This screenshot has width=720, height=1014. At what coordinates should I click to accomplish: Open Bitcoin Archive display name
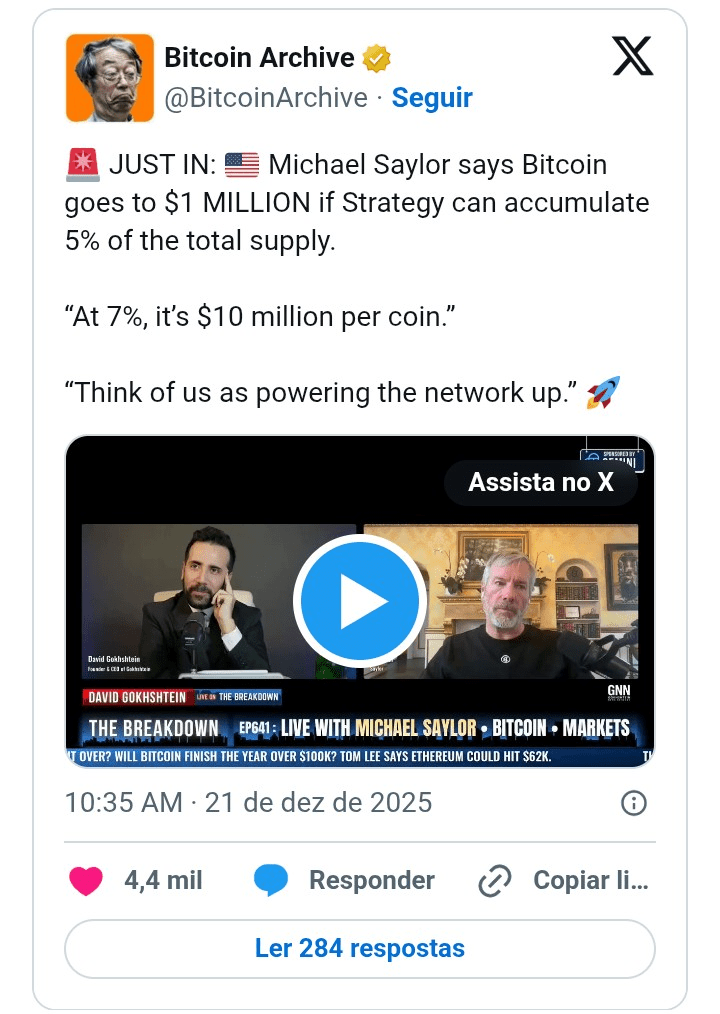259,58
